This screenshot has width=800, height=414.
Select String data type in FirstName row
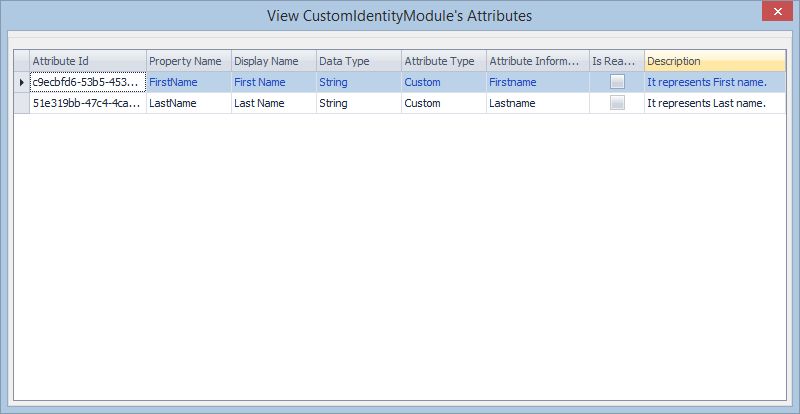pos(359,82)
